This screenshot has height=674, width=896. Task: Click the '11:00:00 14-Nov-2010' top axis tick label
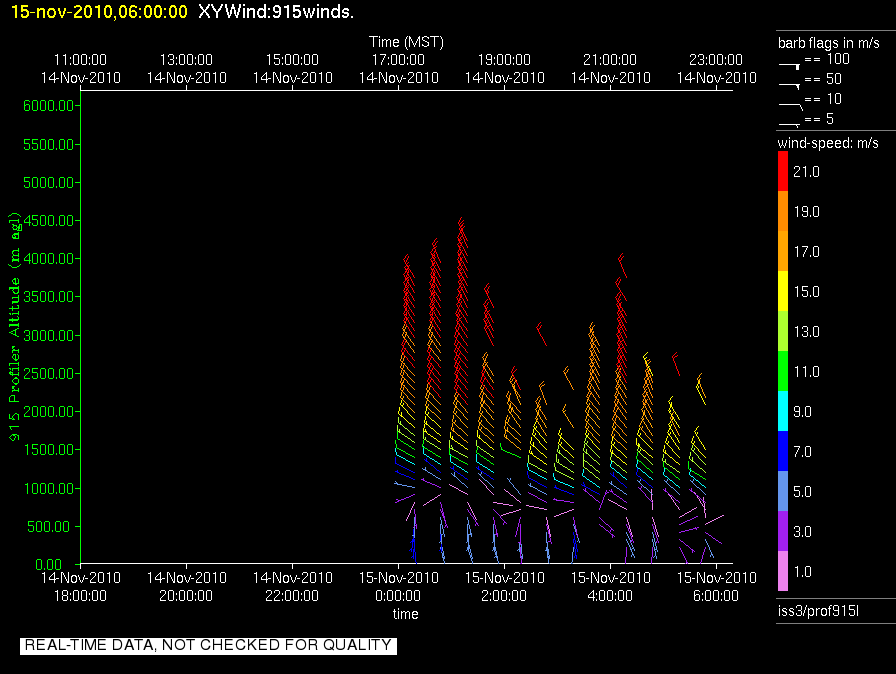pos(81,69)
